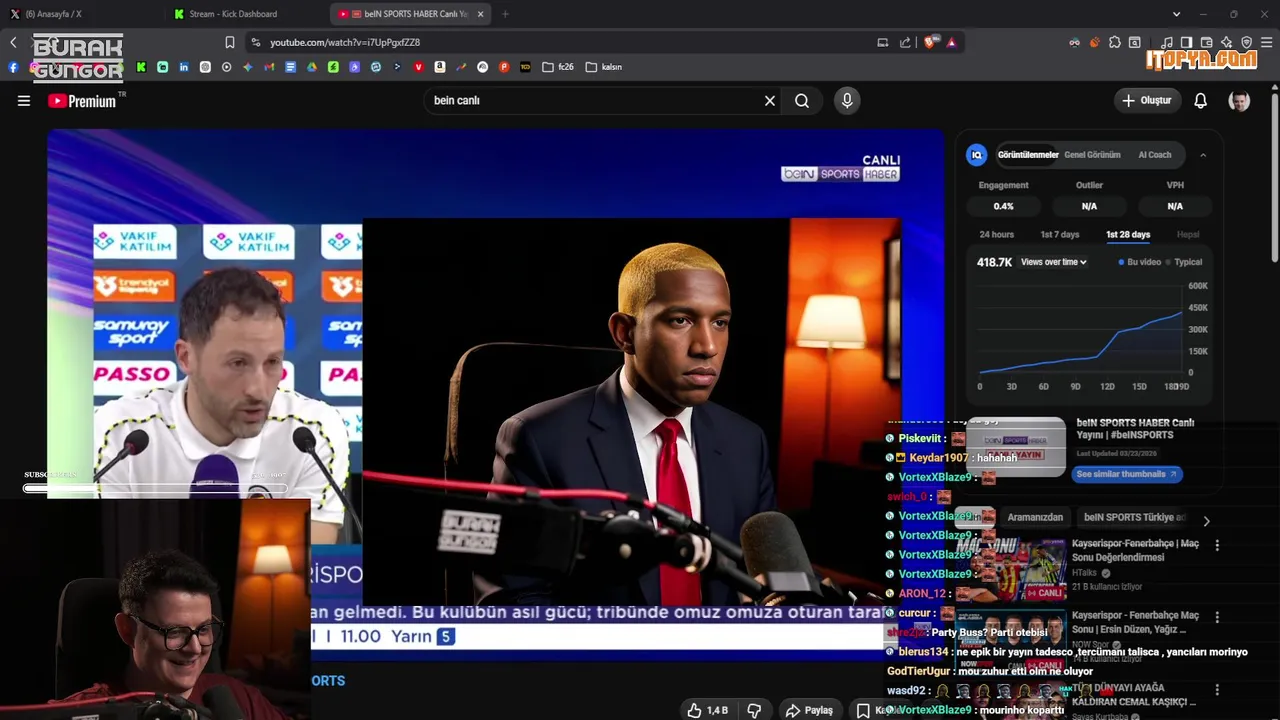Open the browser main menu icon
Viewport: 1280px width, 720px height.
pyautogui.click(x=1267, y=42)
